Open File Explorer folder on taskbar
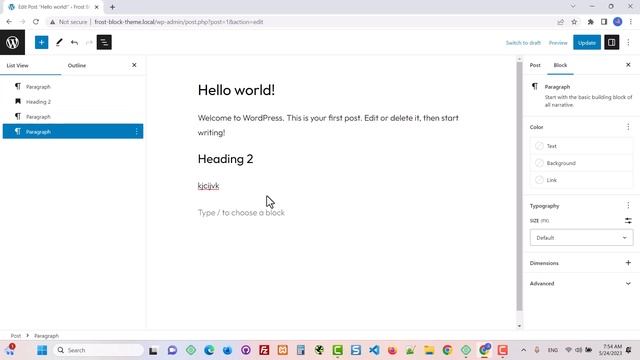The image size is (640, 360). click(x=429, y=350)
